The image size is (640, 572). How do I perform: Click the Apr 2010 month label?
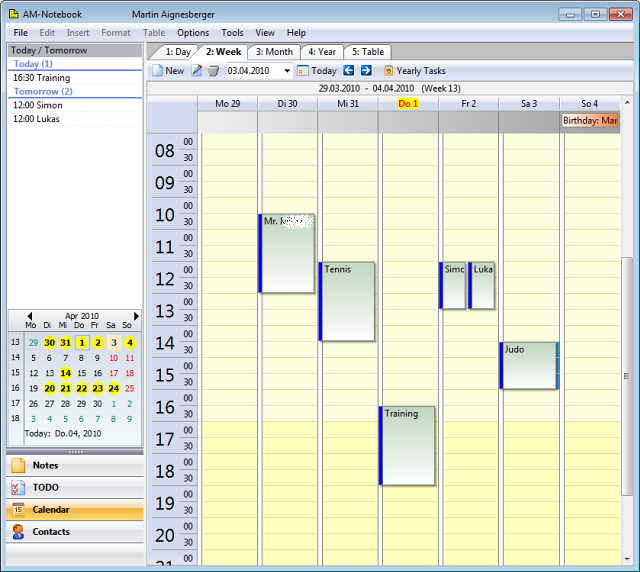click(x=82, y=316)
